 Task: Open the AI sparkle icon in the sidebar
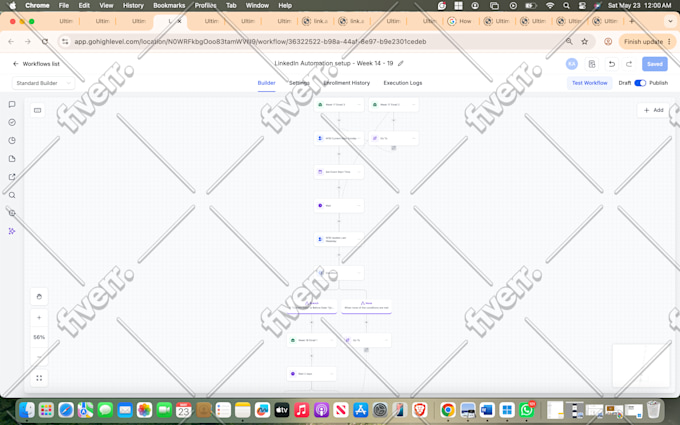(x=12, y=231)
